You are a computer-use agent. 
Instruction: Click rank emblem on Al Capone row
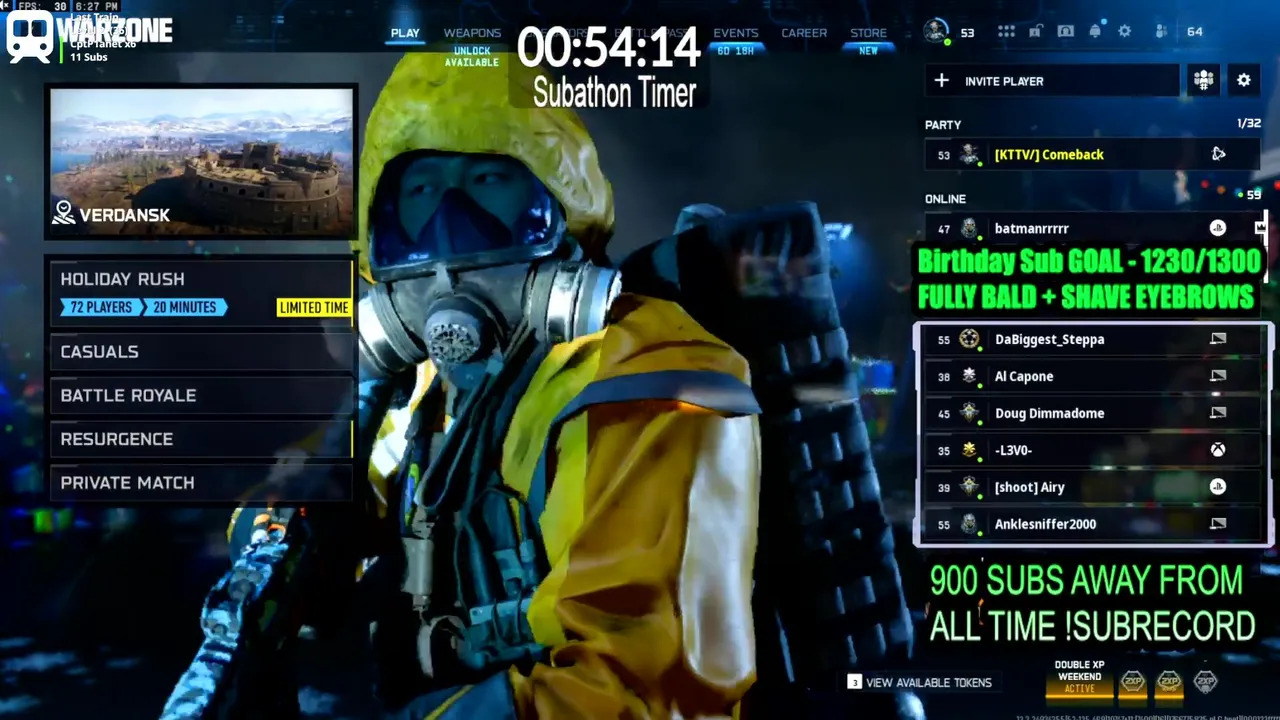tap(969, 376)
